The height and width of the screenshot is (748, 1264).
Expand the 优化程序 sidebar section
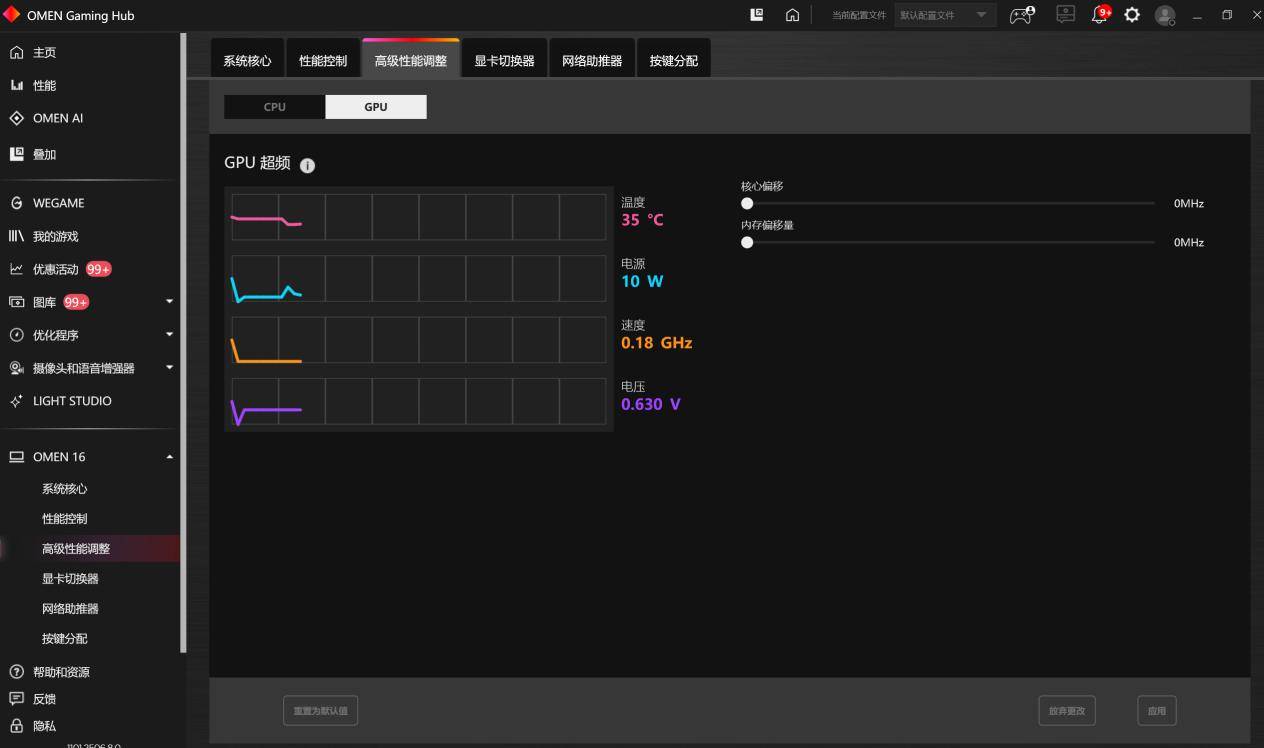point(90,335)
